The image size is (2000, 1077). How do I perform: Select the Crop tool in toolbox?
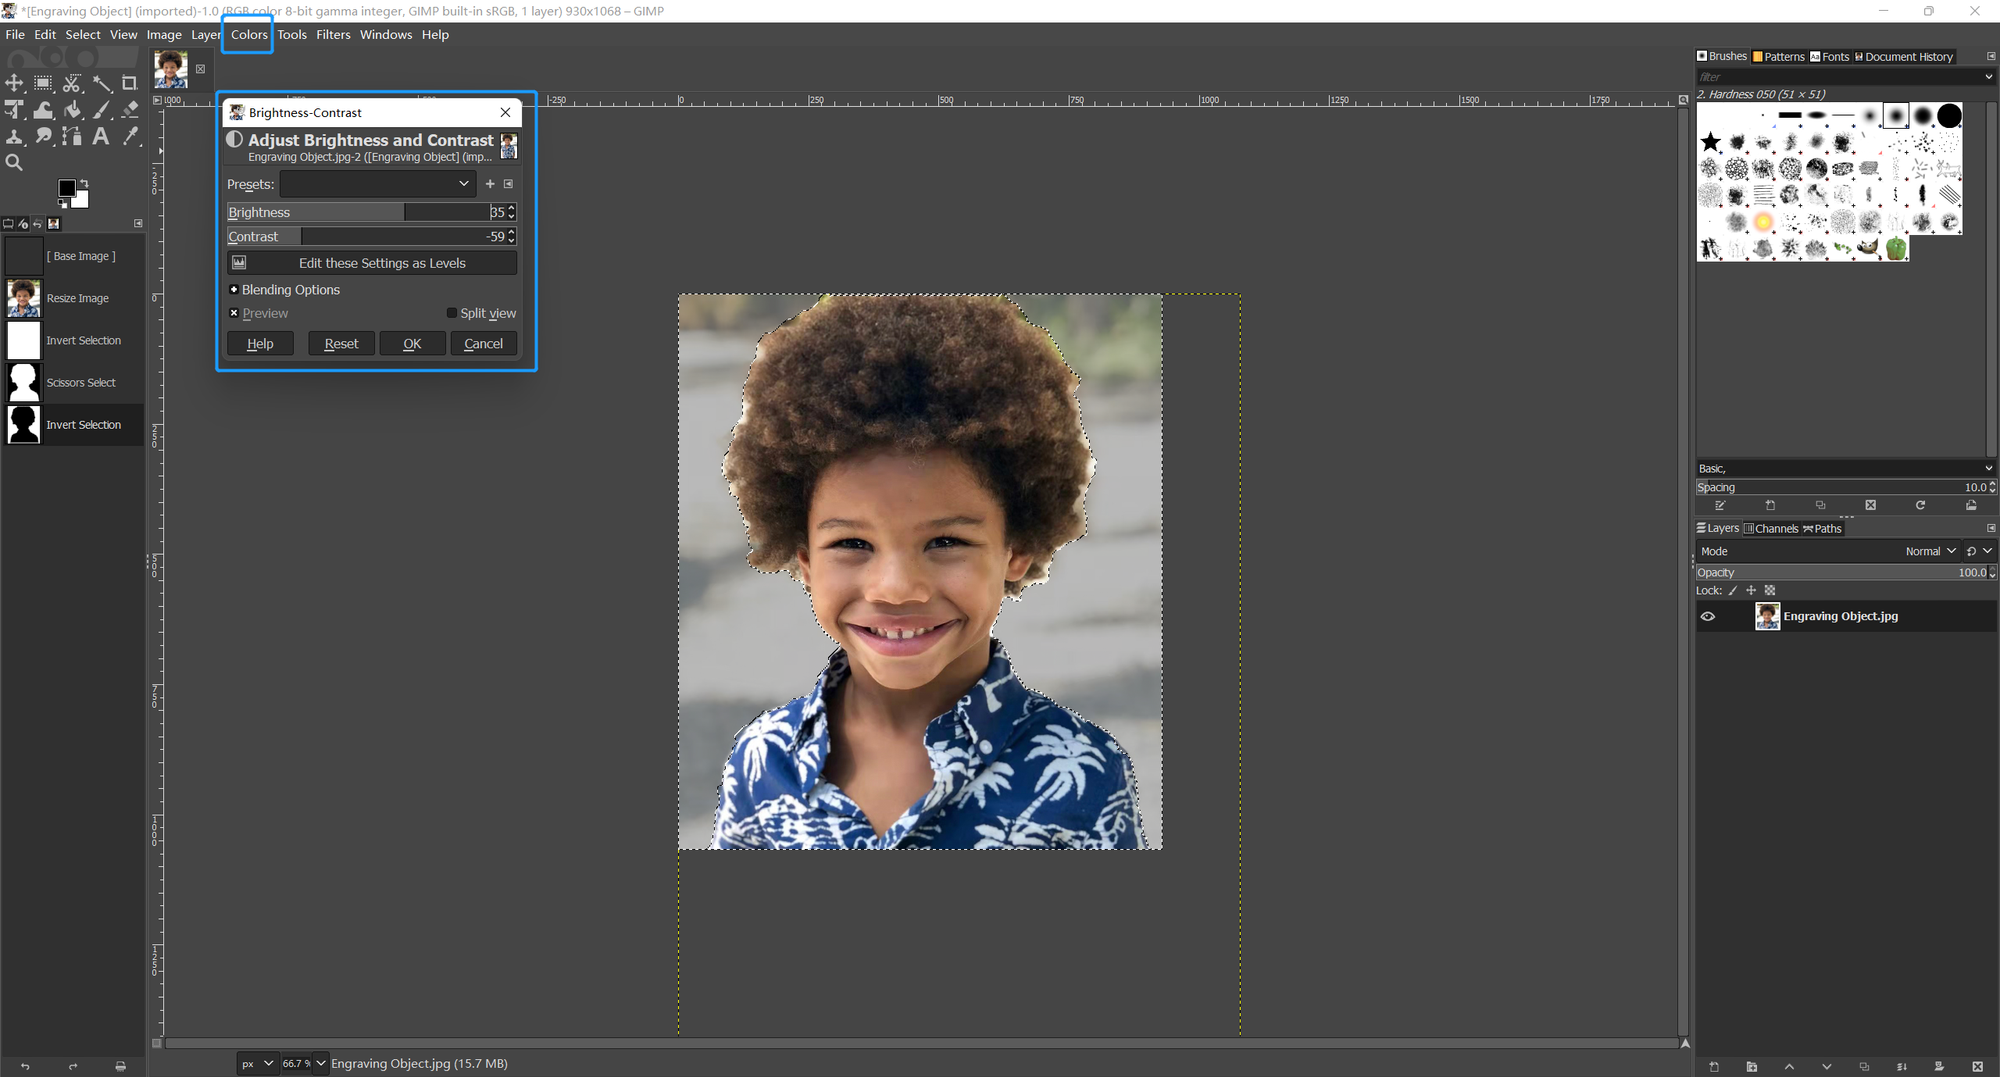(x=129, y=84)
